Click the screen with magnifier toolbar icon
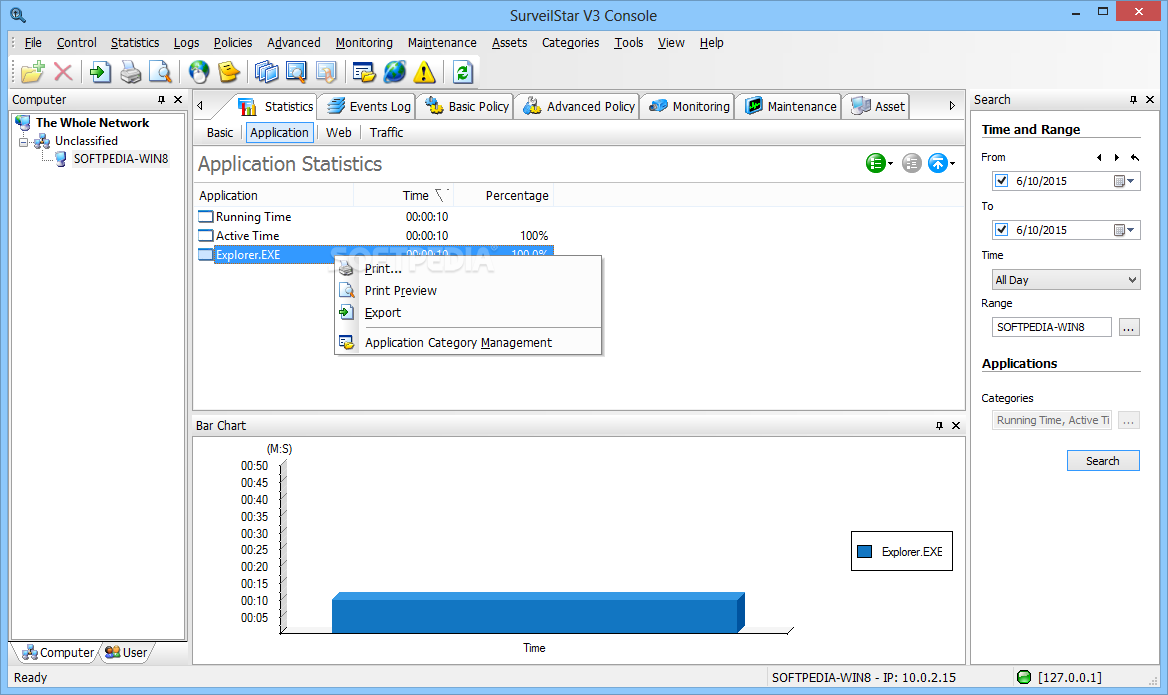Viewport: 1168px width, 695px height. (296, 72)
